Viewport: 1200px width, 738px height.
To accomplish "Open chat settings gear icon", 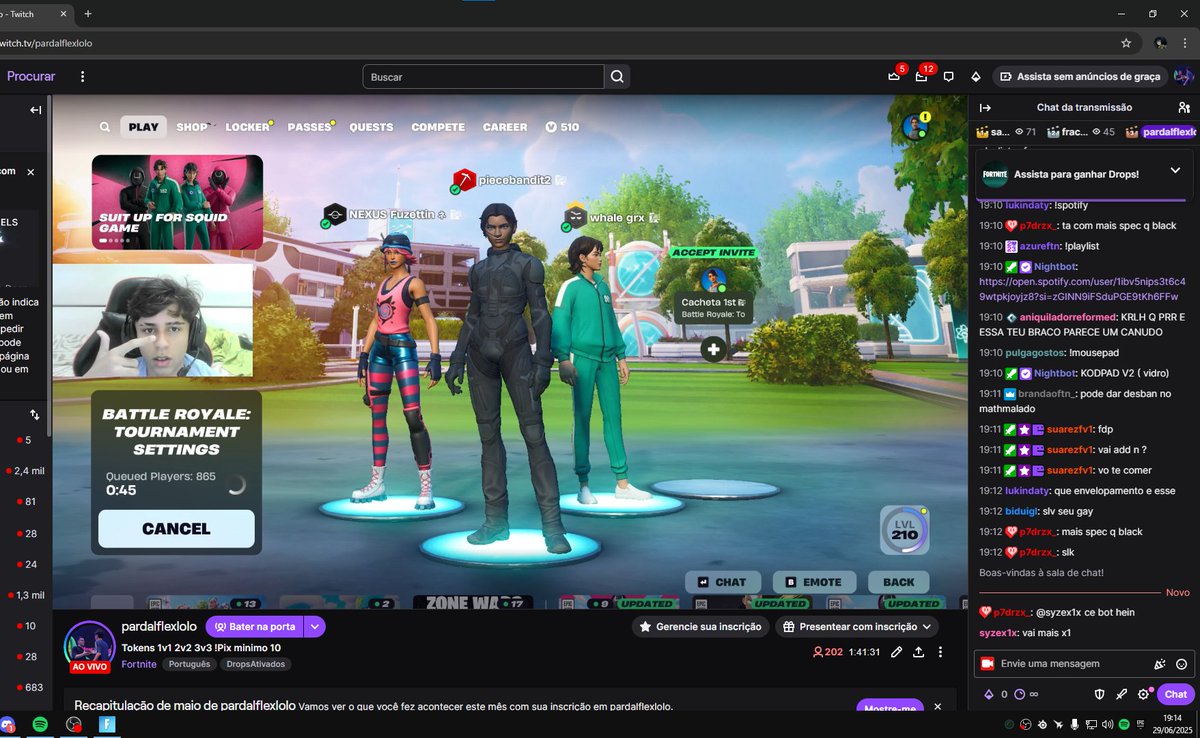I will tap(1144, 694).
